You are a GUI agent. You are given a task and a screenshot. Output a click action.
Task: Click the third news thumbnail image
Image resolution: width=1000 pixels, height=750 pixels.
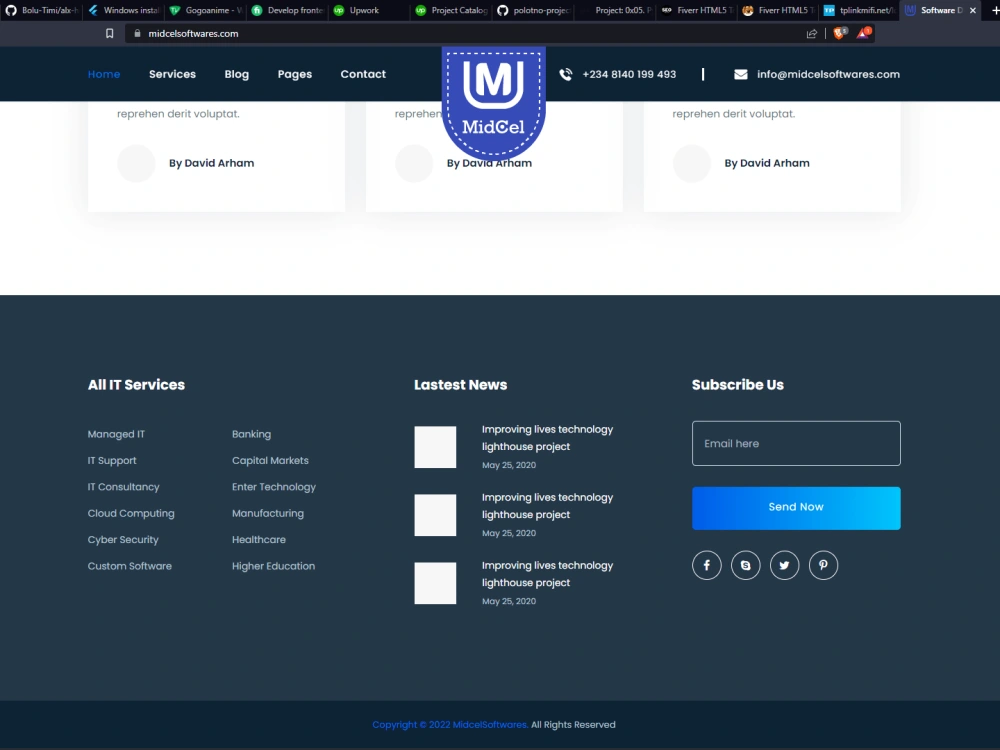point(436,583)
